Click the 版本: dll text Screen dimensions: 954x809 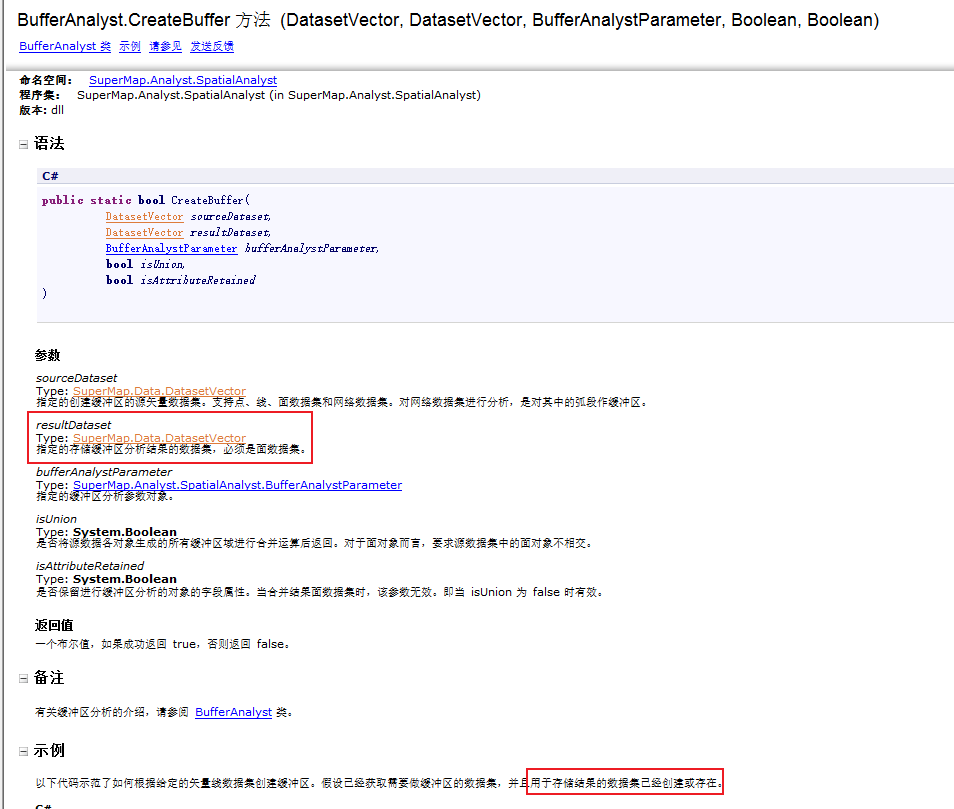click(41, 110)
